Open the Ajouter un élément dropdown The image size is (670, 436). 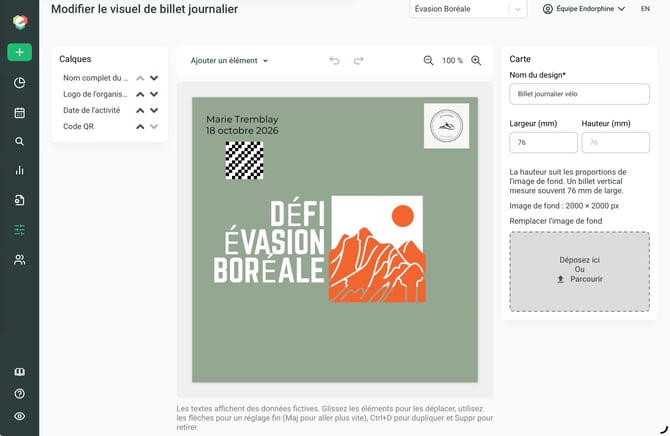229,61
